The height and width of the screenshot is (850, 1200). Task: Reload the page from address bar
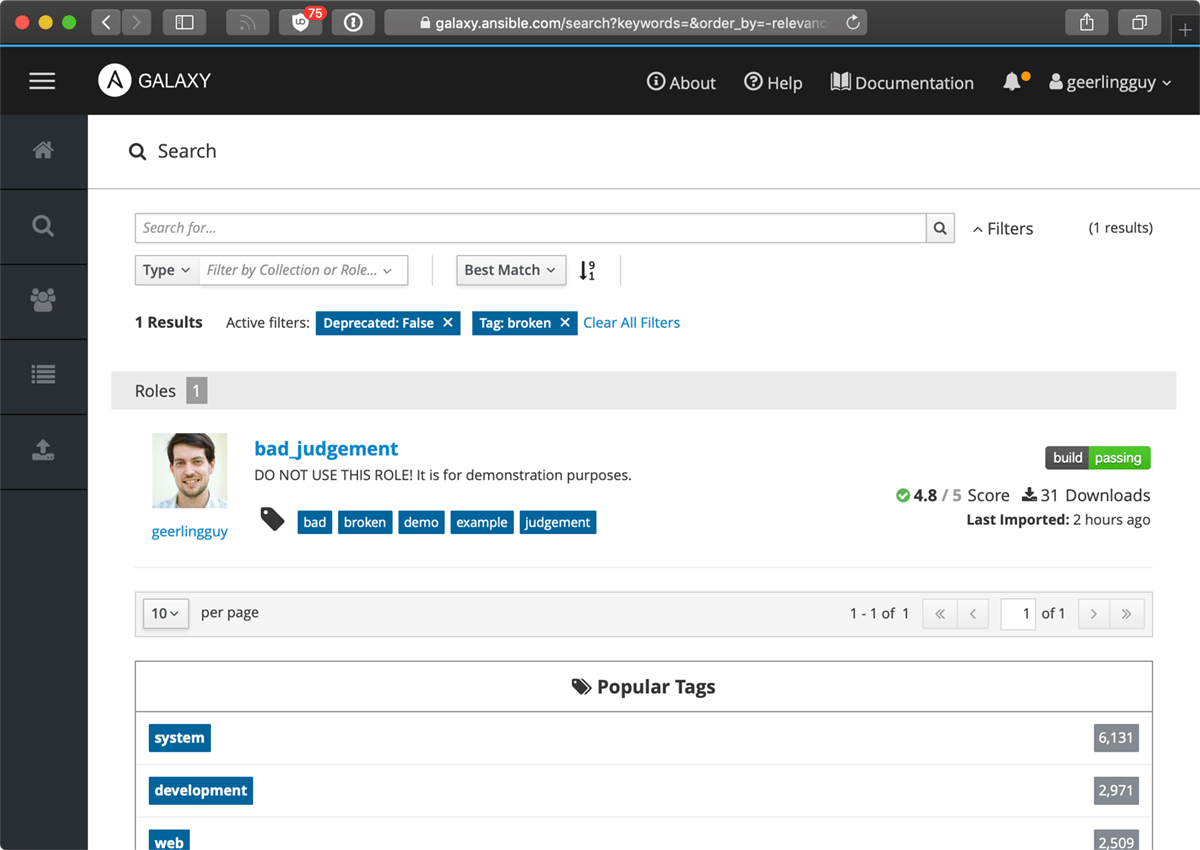click(852, 22)
